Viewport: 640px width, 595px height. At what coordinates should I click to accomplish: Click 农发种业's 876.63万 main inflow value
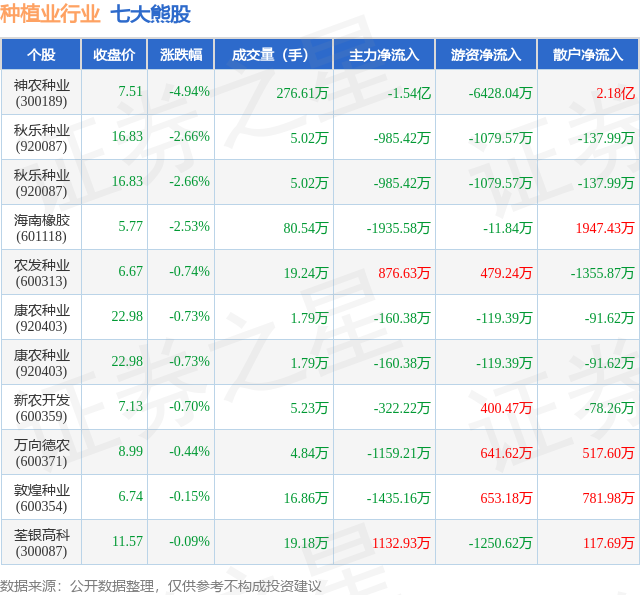pyautogui.click(x=404, y=273)
